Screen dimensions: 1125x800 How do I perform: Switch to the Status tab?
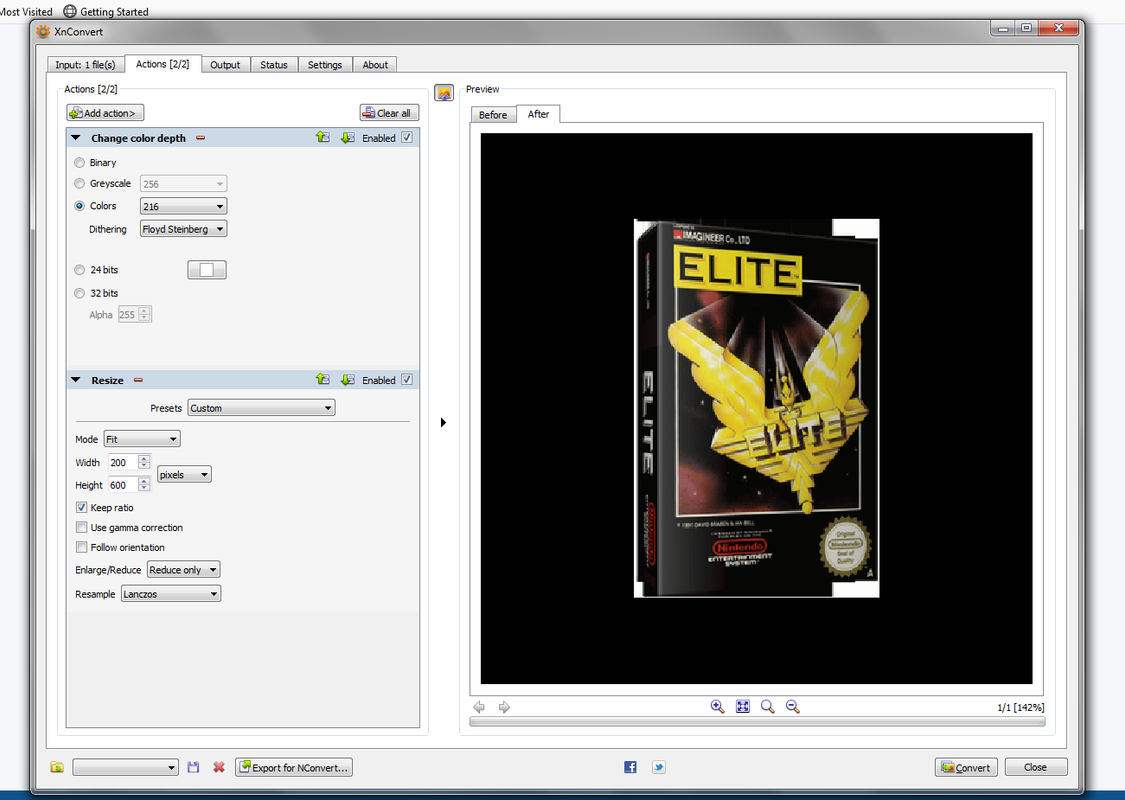pos(274,65)
